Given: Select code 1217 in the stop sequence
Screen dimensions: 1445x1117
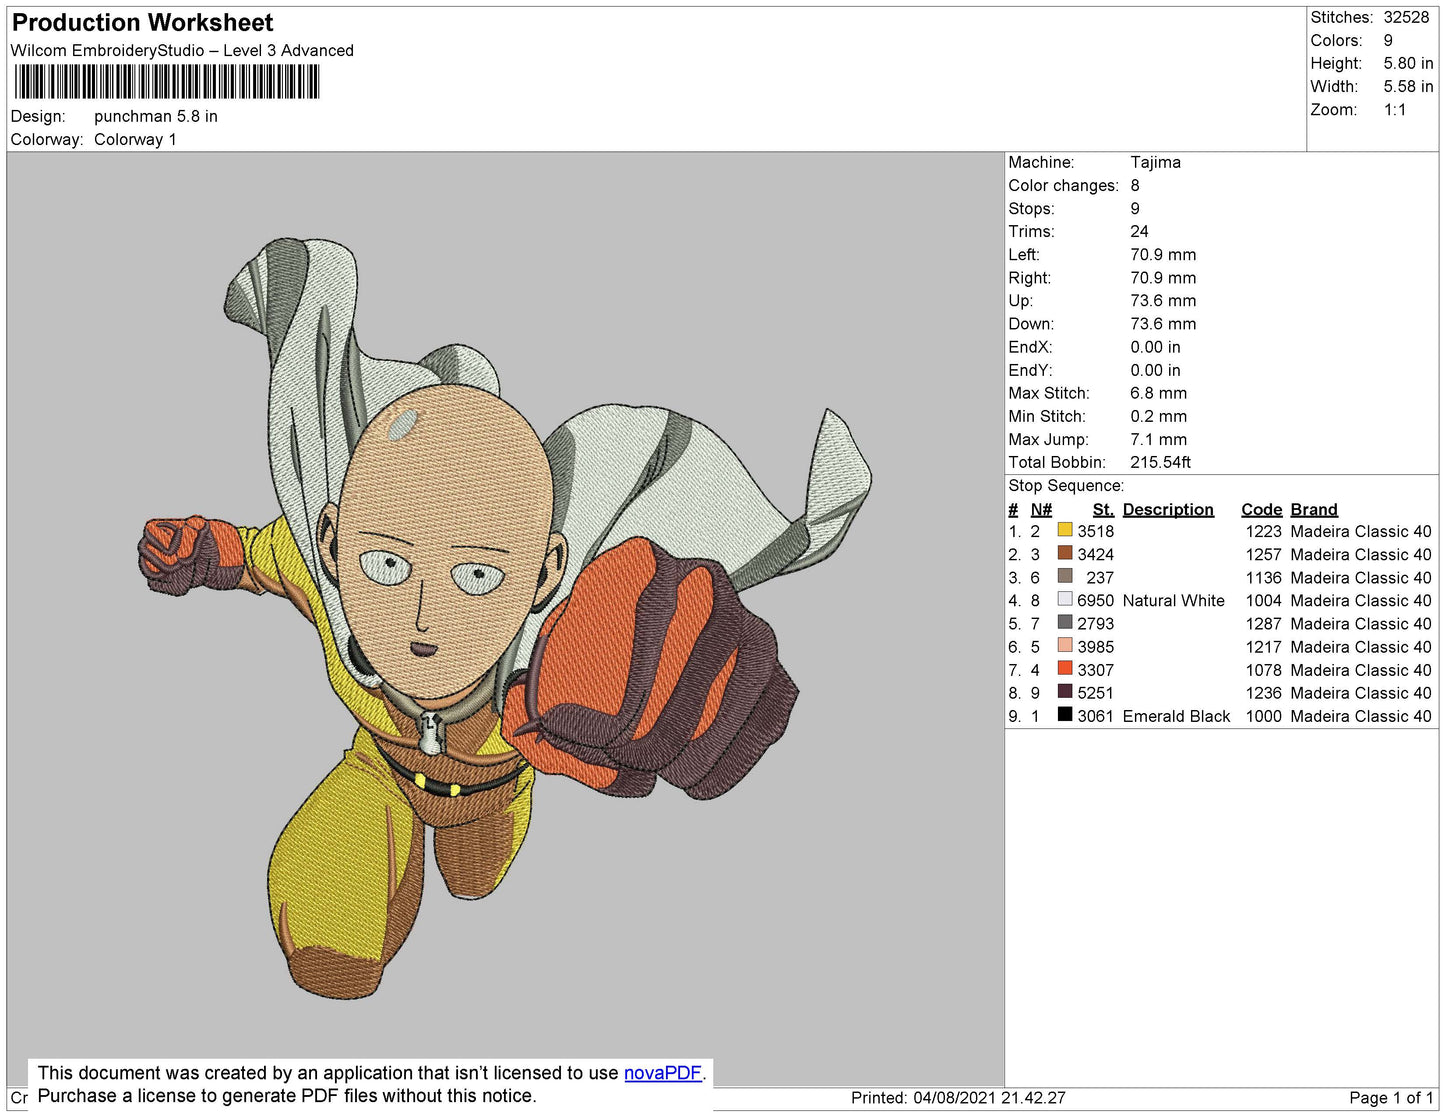Looking at the screenshot, I should coord(1263,647).
